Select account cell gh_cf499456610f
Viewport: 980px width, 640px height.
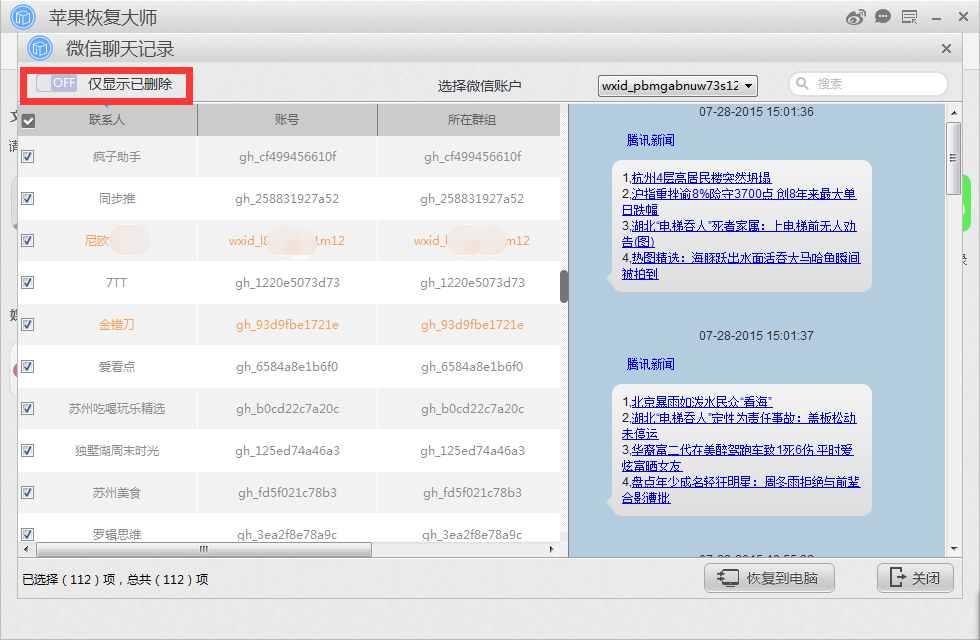[x=288, y=156]
